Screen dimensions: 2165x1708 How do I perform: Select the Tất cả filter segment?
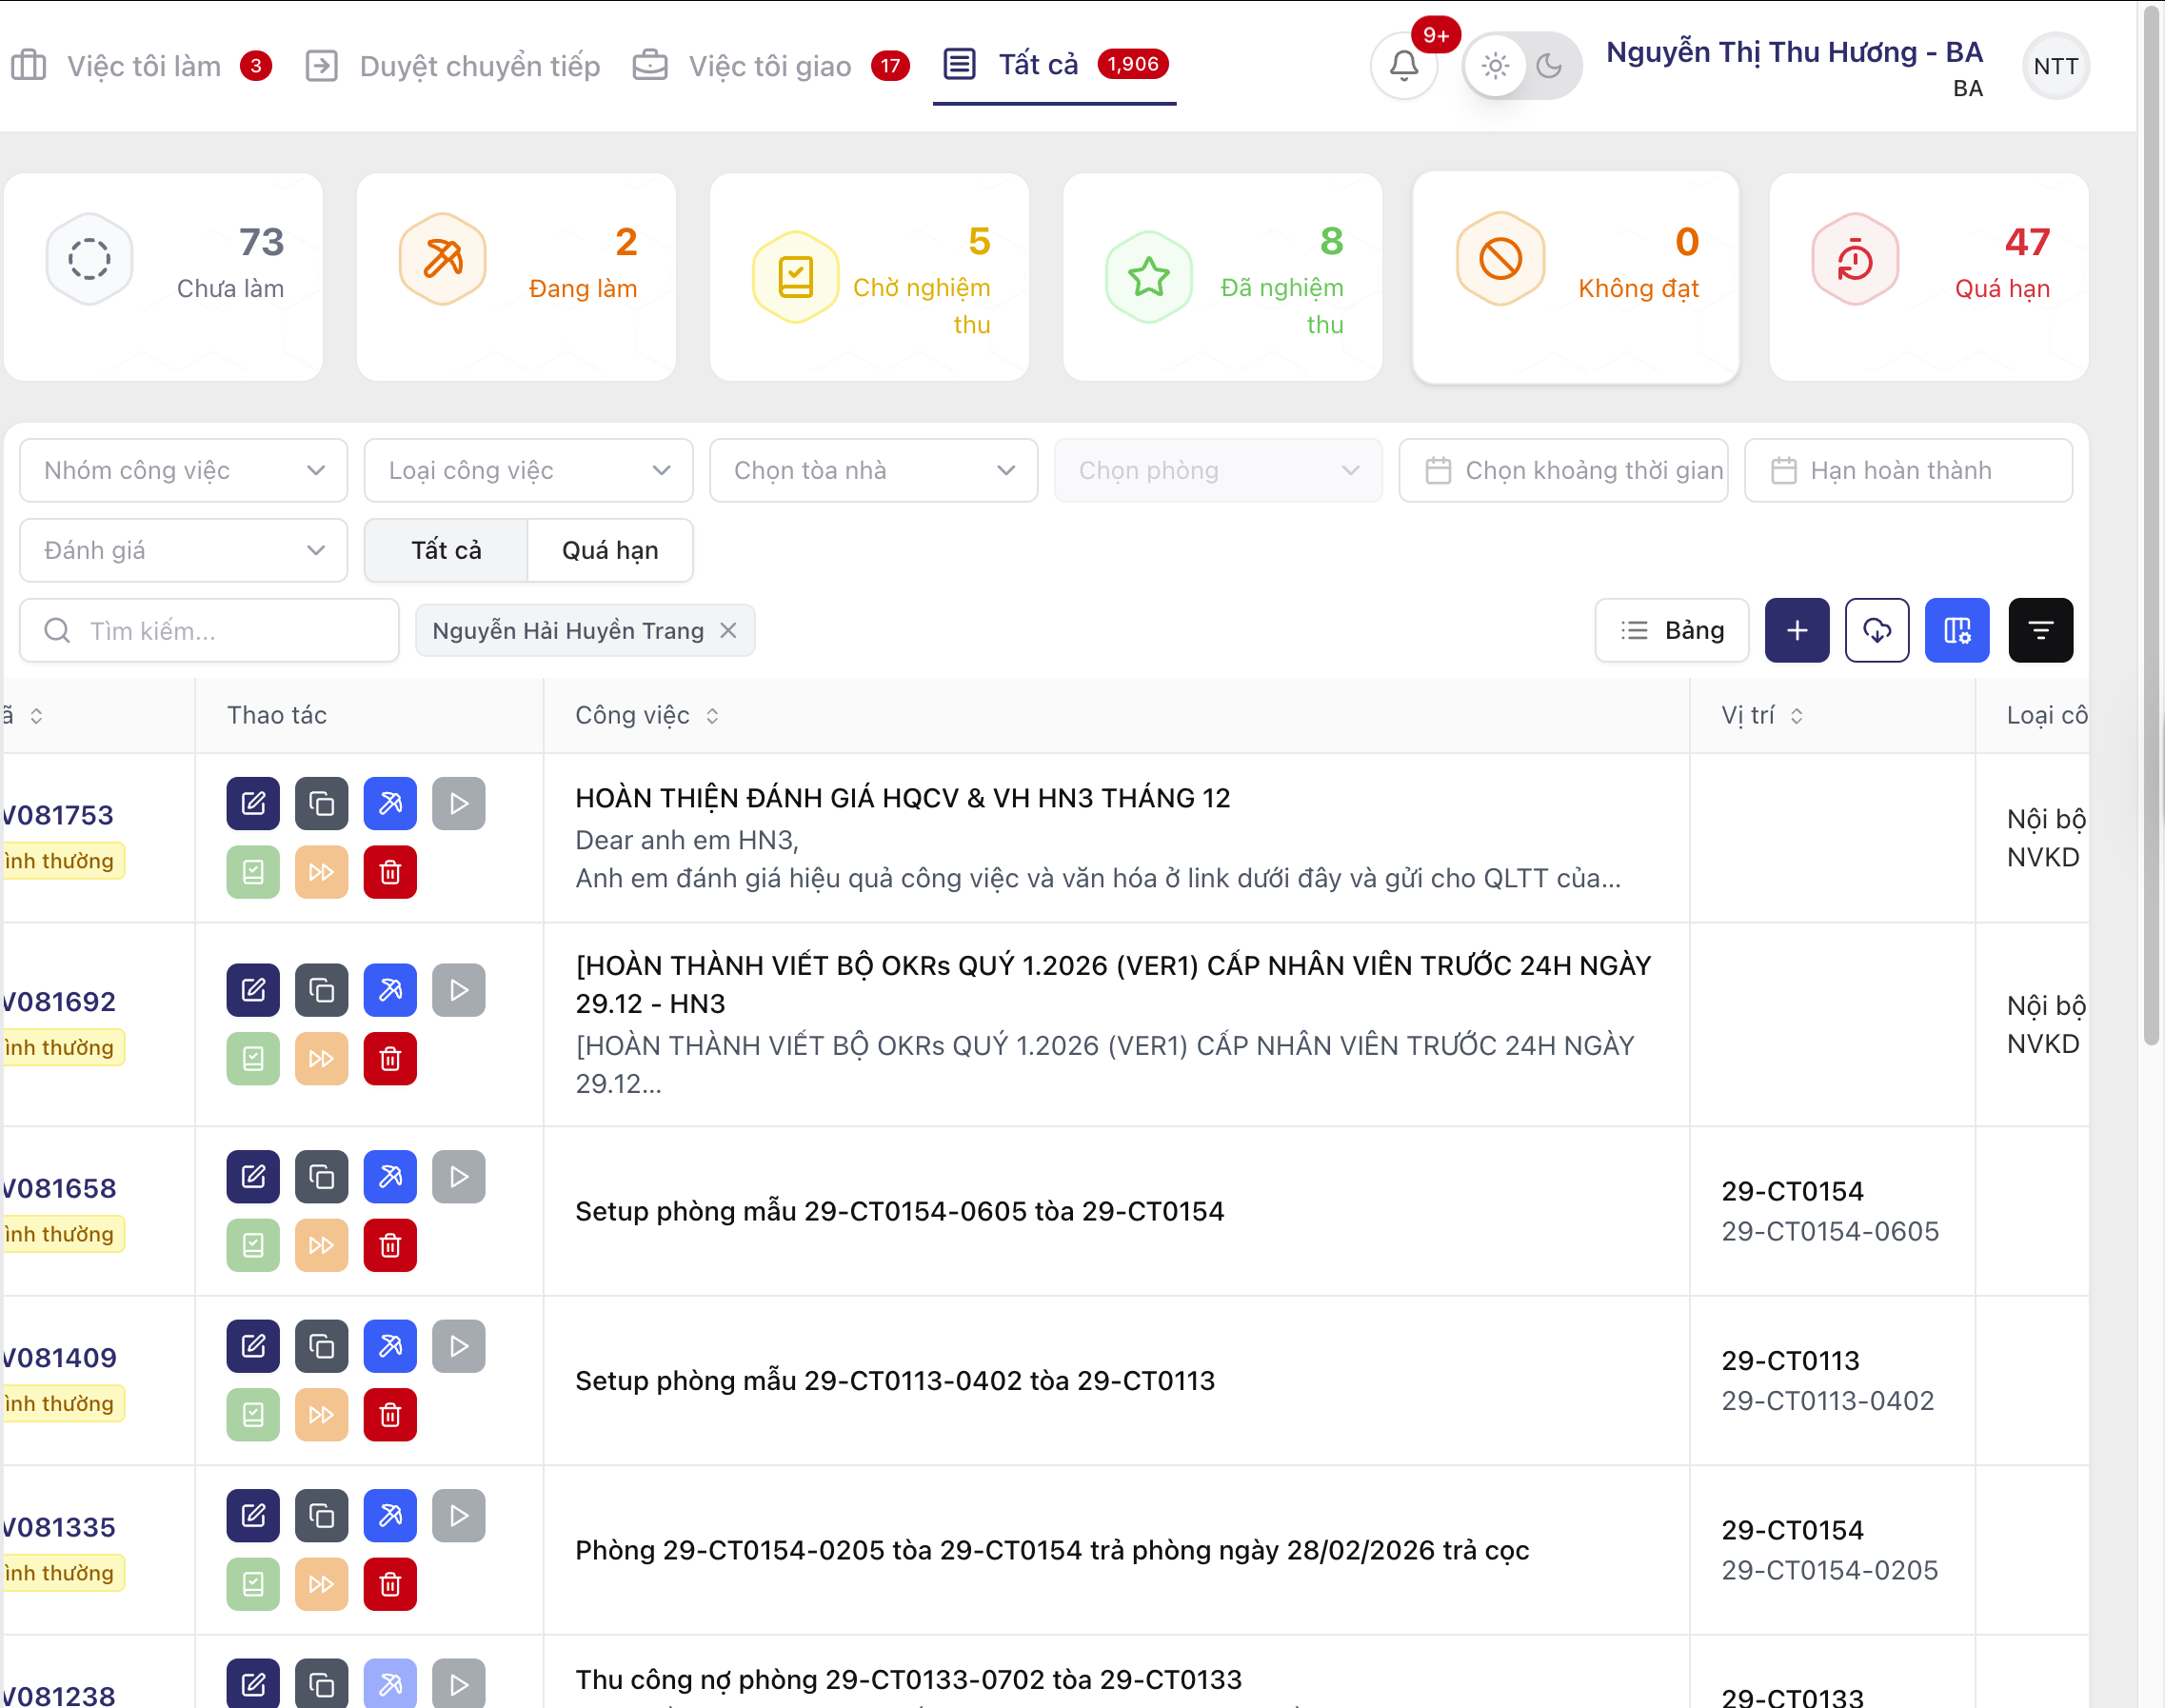pyautogui.click(x=446, y=550)
